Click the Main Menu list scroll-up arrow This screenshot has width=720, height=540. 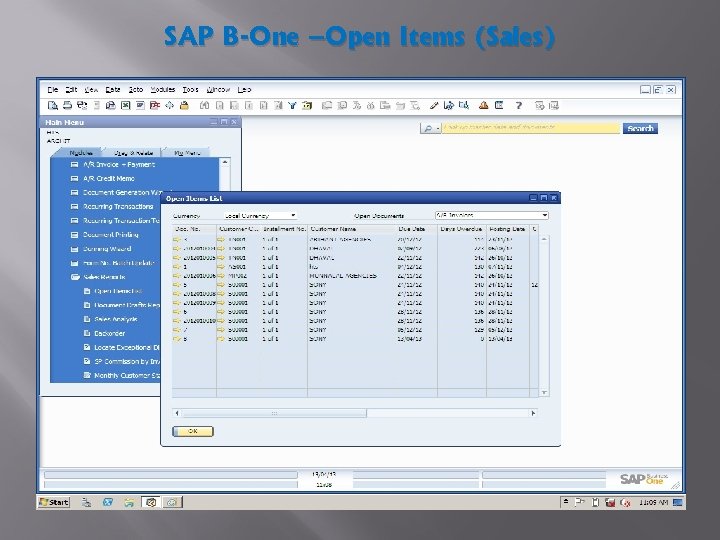pos(225,163)
